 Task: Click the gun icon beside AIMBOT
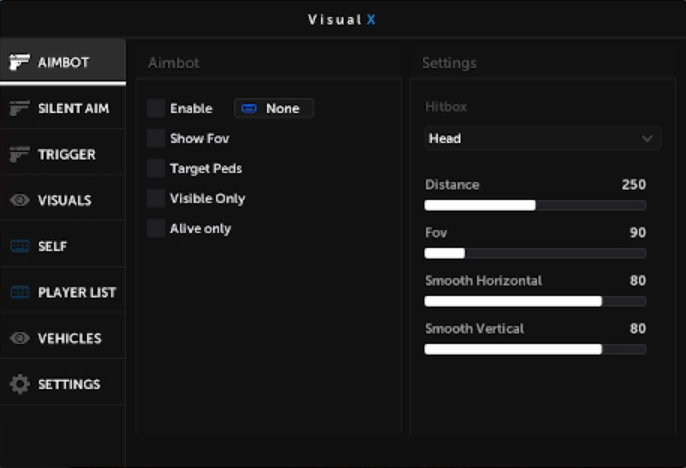(20, 62)
